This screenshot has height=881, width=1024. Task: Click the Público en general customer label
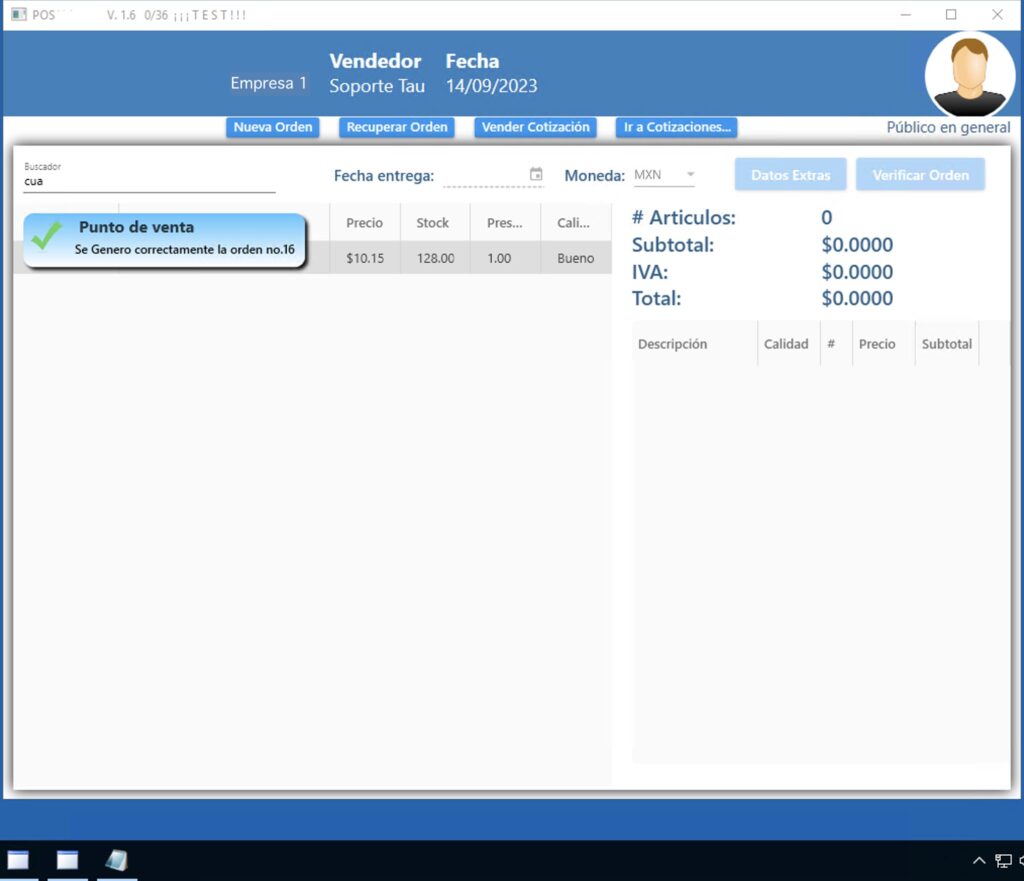tap(948, 128)
